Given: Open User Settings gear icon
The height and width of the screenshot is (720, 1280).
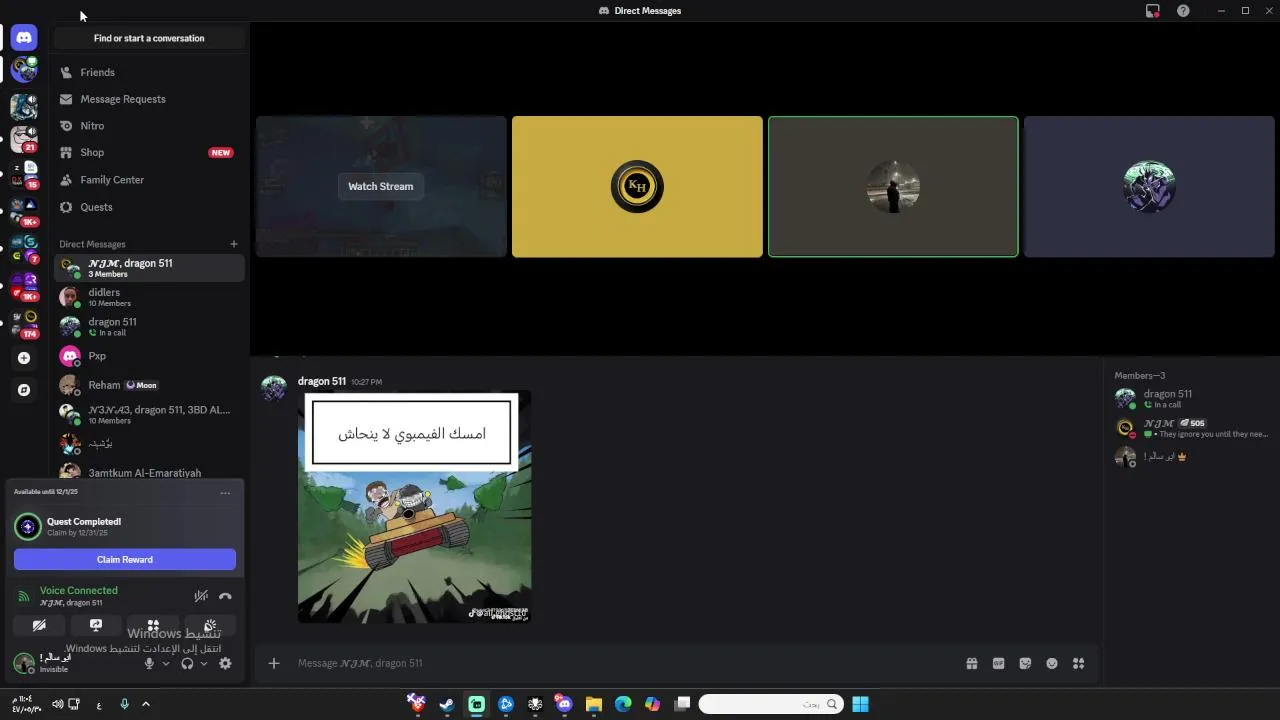Looking at the screenshot, I should (225, 663).
